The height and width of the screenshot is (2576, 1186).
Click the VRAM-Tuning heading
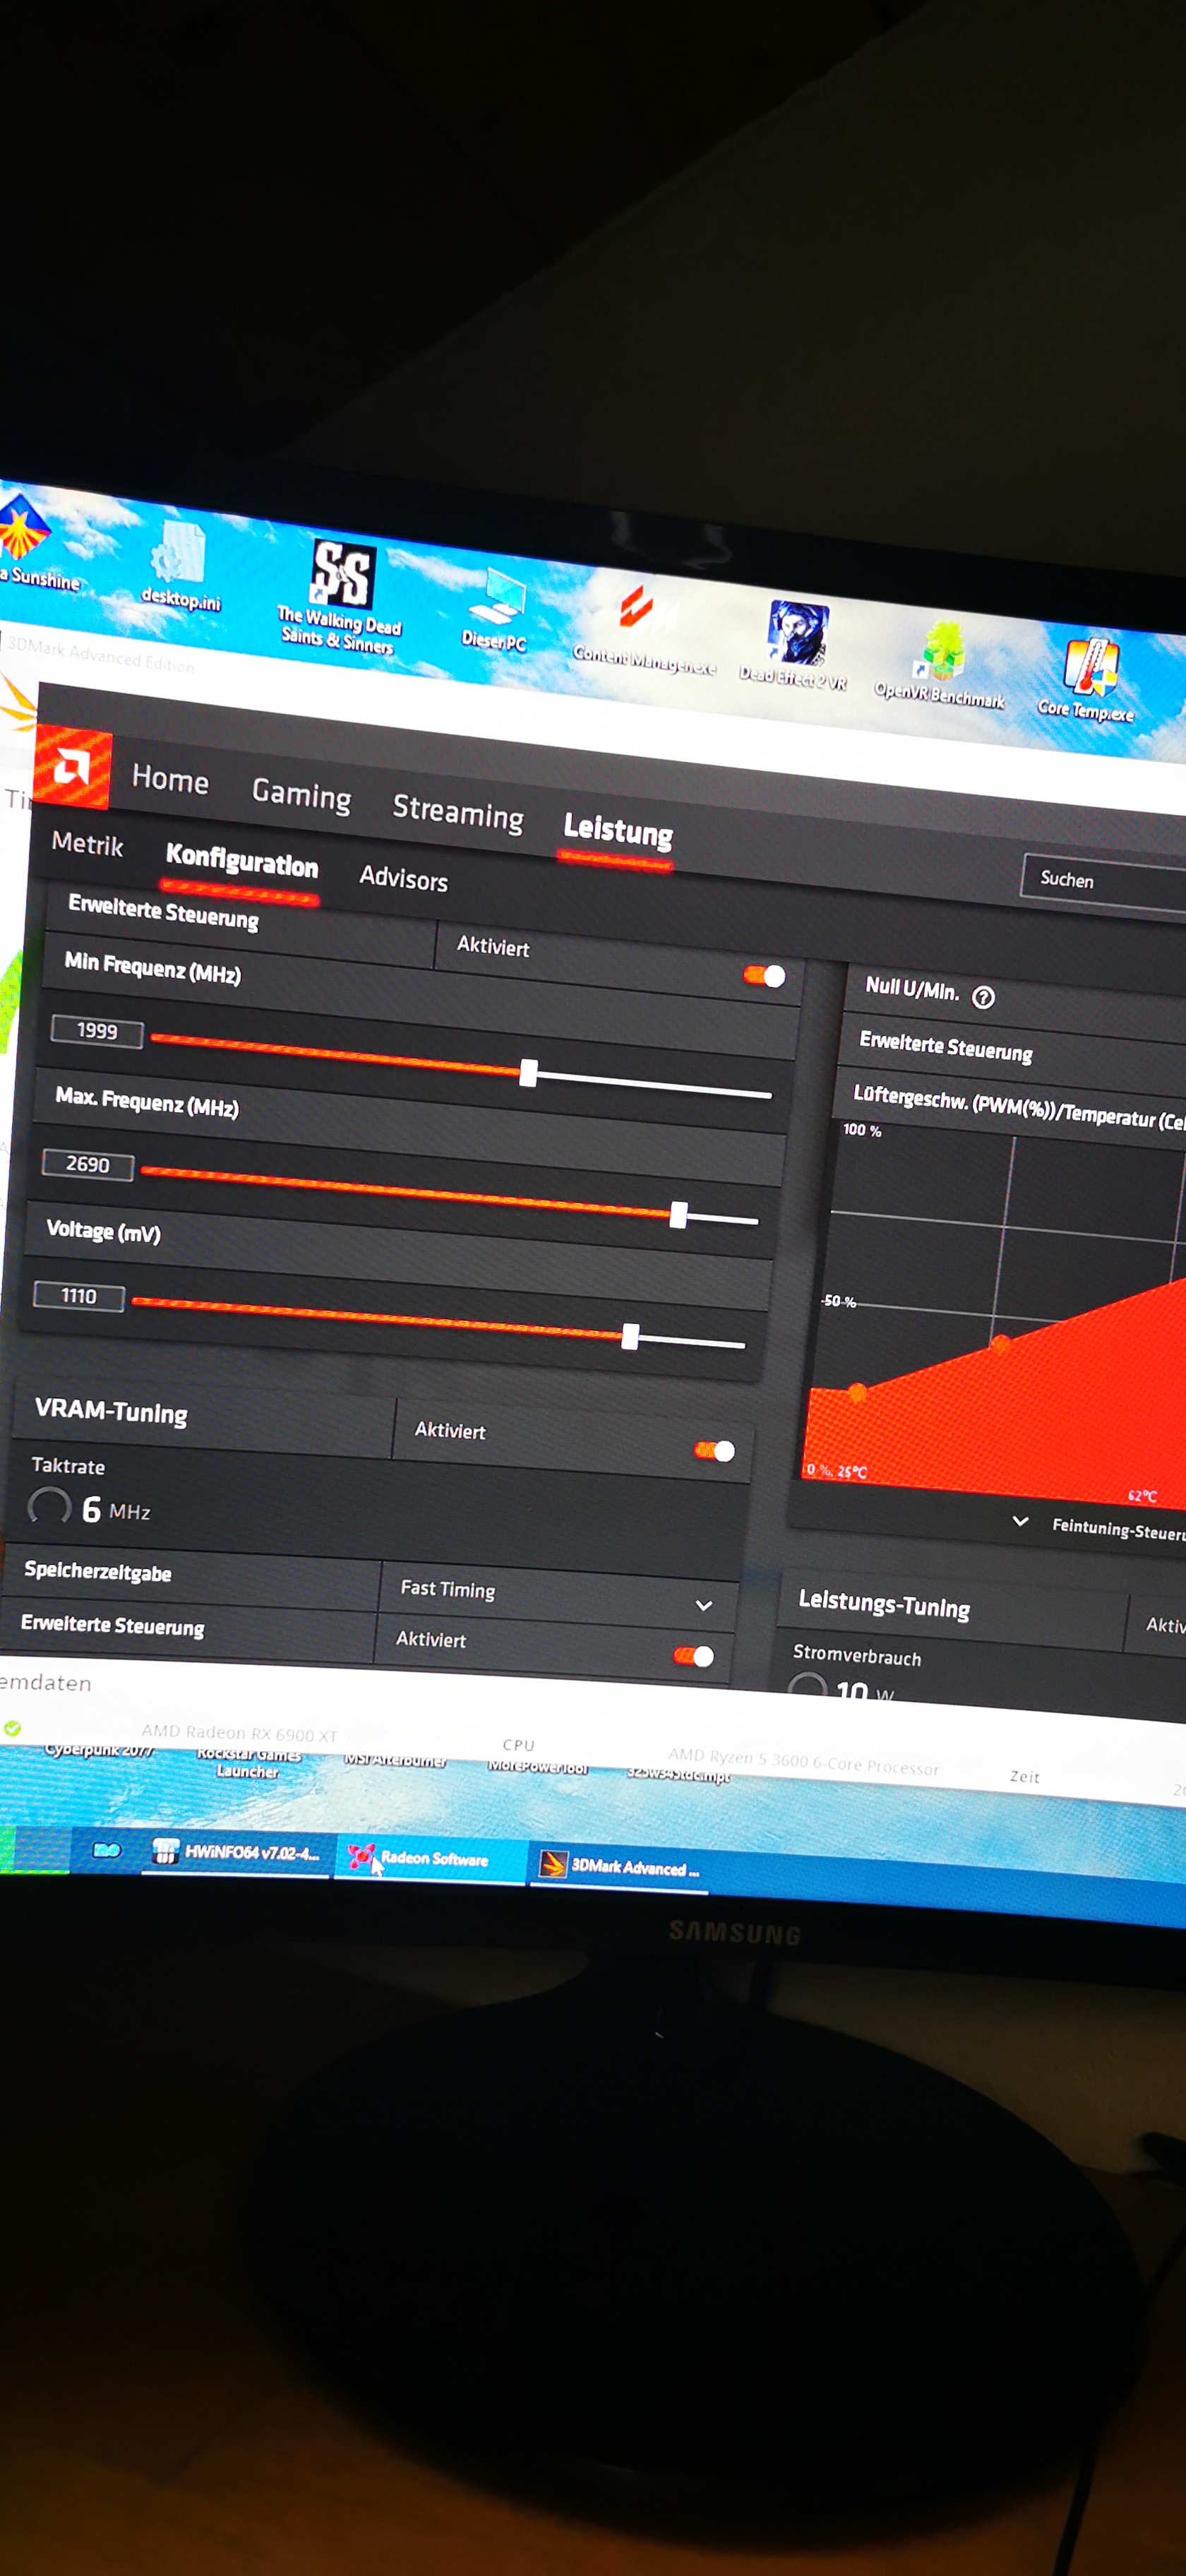[111, 1411]
